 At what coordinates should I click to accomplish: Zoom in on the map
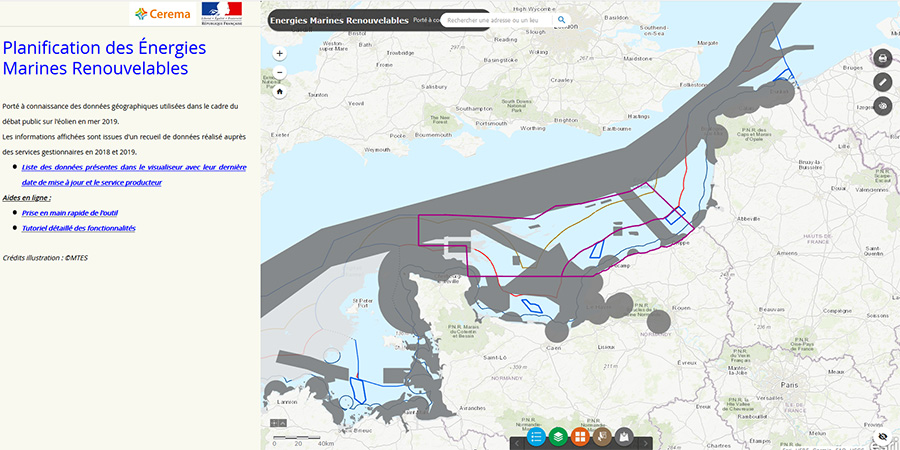coord(279,54)
